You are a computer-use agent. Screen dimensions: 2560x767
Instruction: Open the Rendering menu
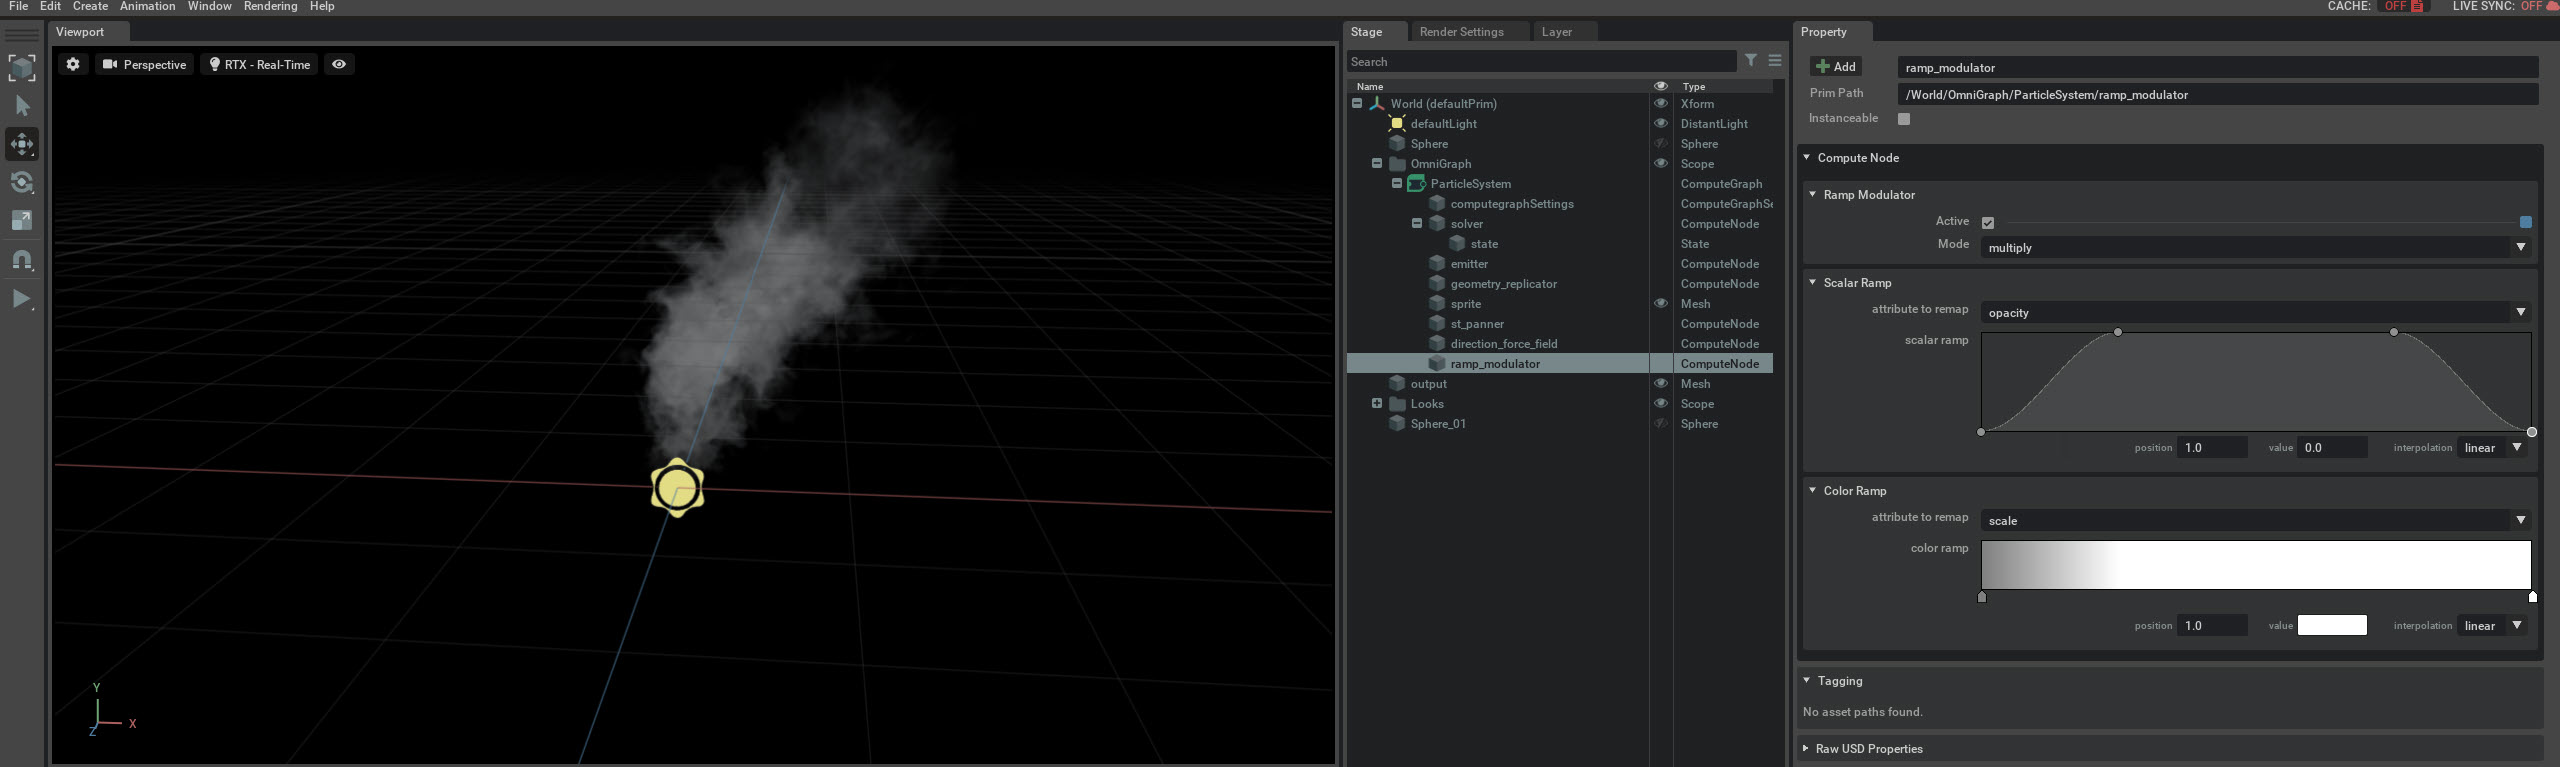pos(270,6)
